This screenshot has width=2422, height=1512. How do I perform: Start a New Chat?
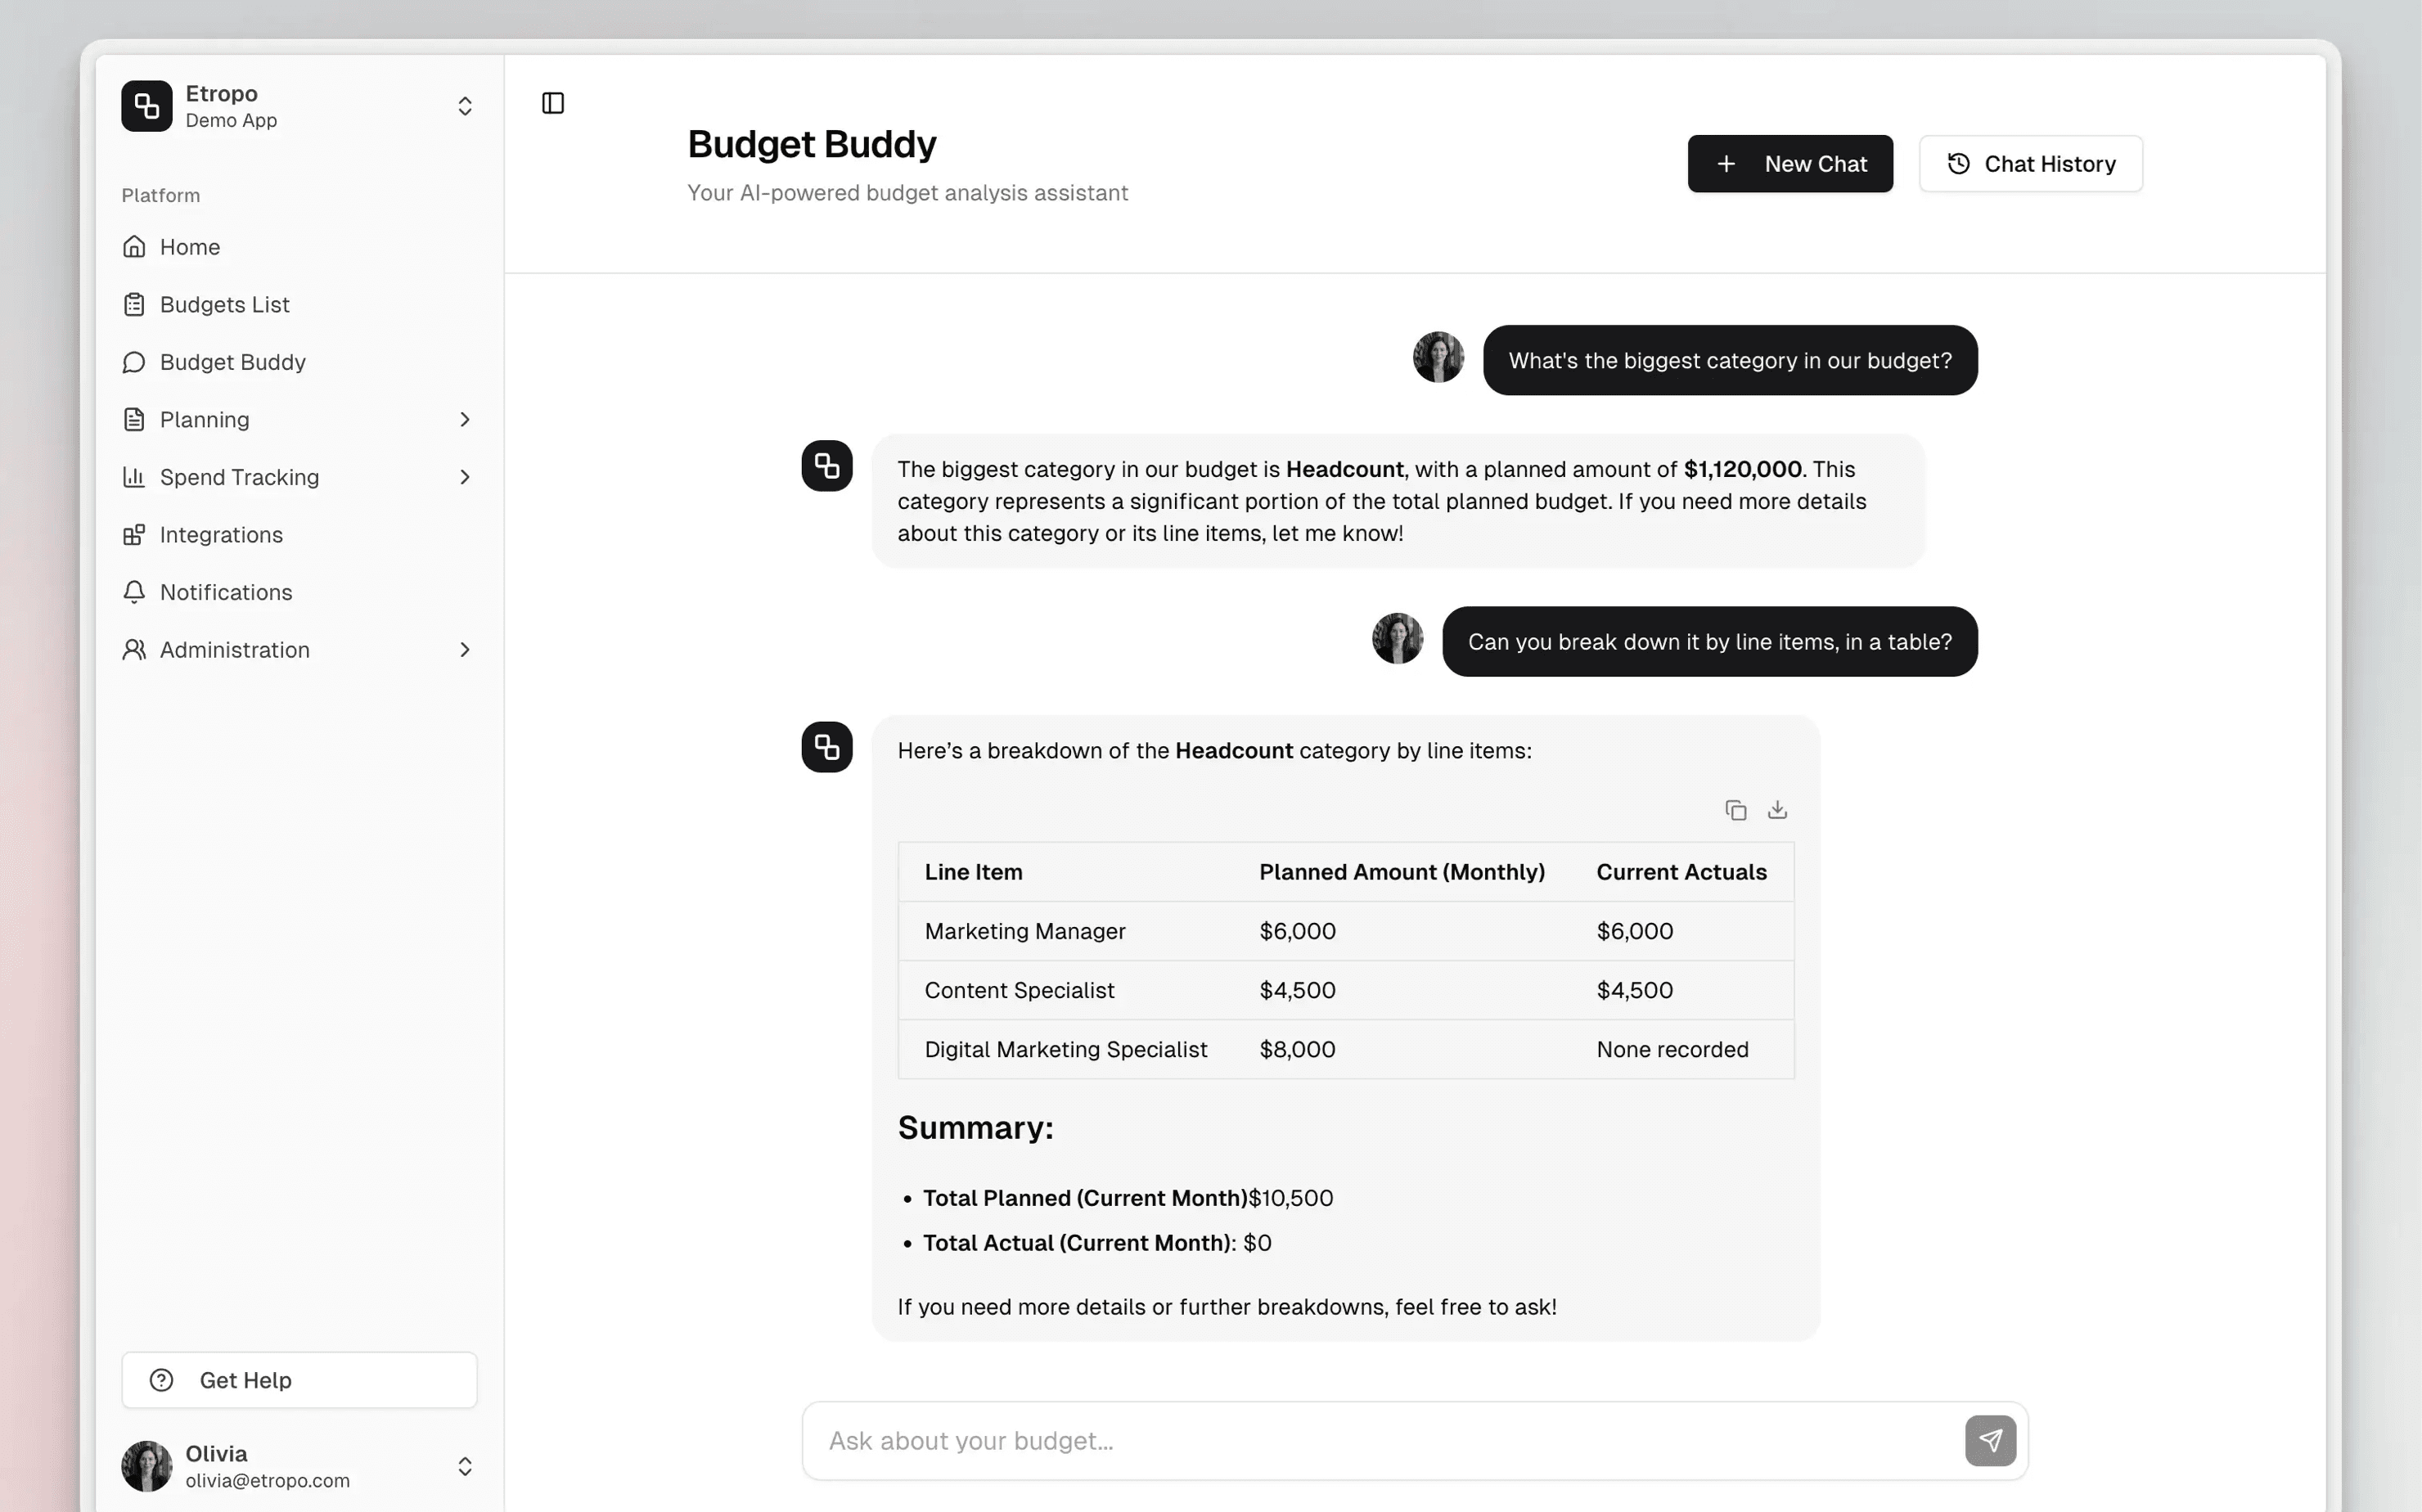point(1789,164)
